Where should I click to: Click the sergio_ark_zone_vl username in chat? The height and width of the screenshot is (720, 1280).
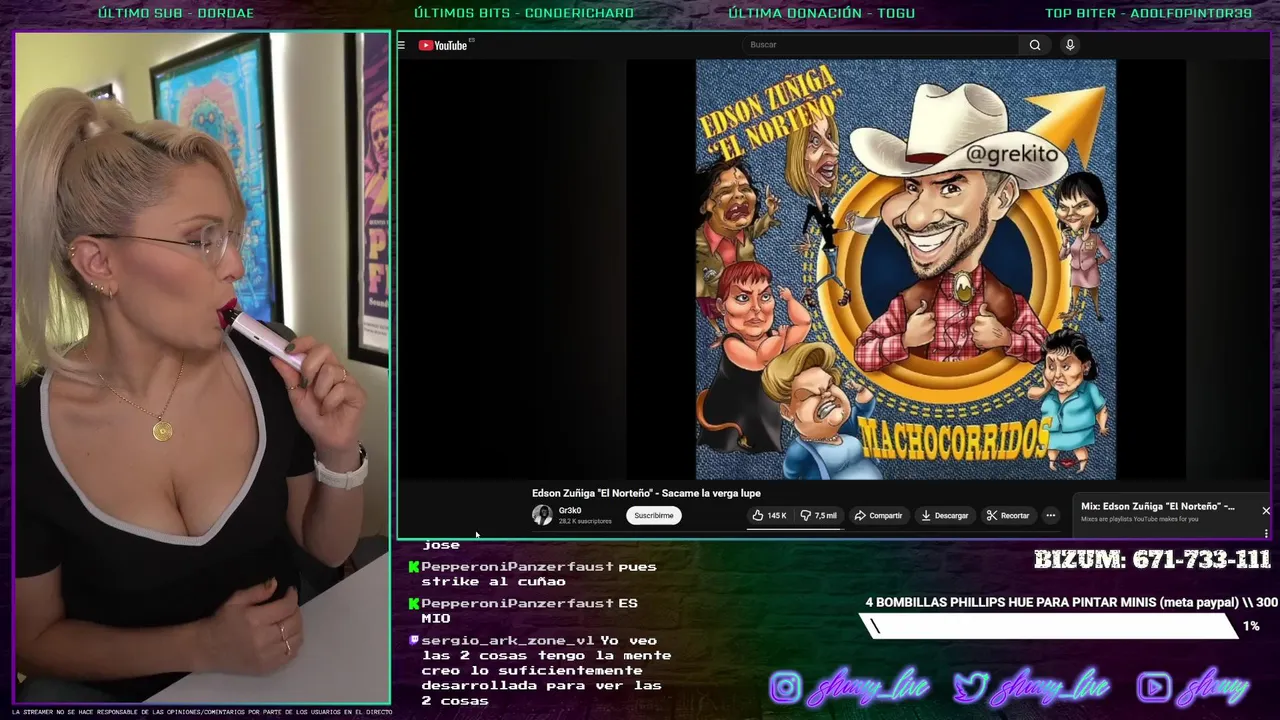point(508,640)
